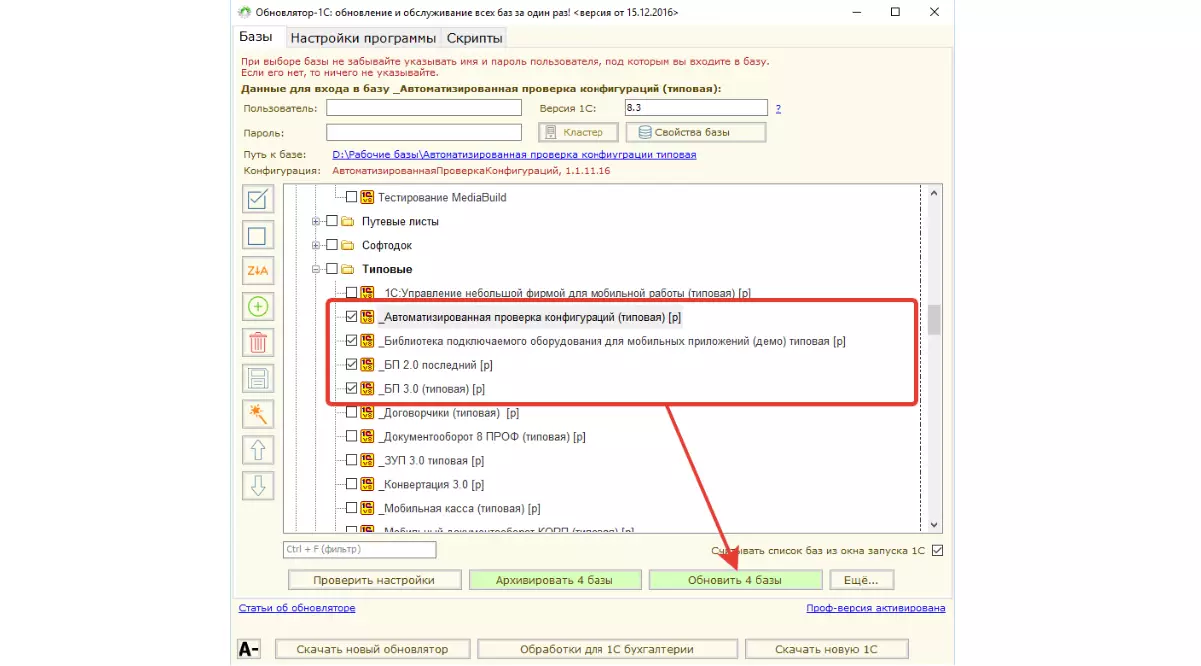The image size is (1201, 666).
Task: Check the Типовые folder checkbox
Action: 332,269
